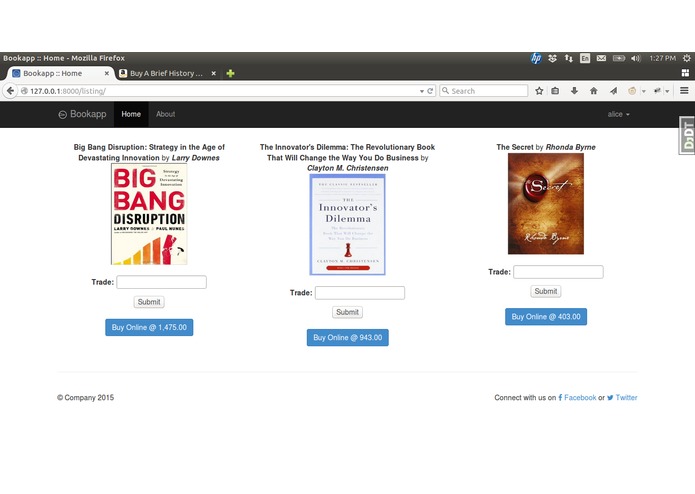Open the About nav item
Viewport: 695px width, 494px height.
point(165,114)
